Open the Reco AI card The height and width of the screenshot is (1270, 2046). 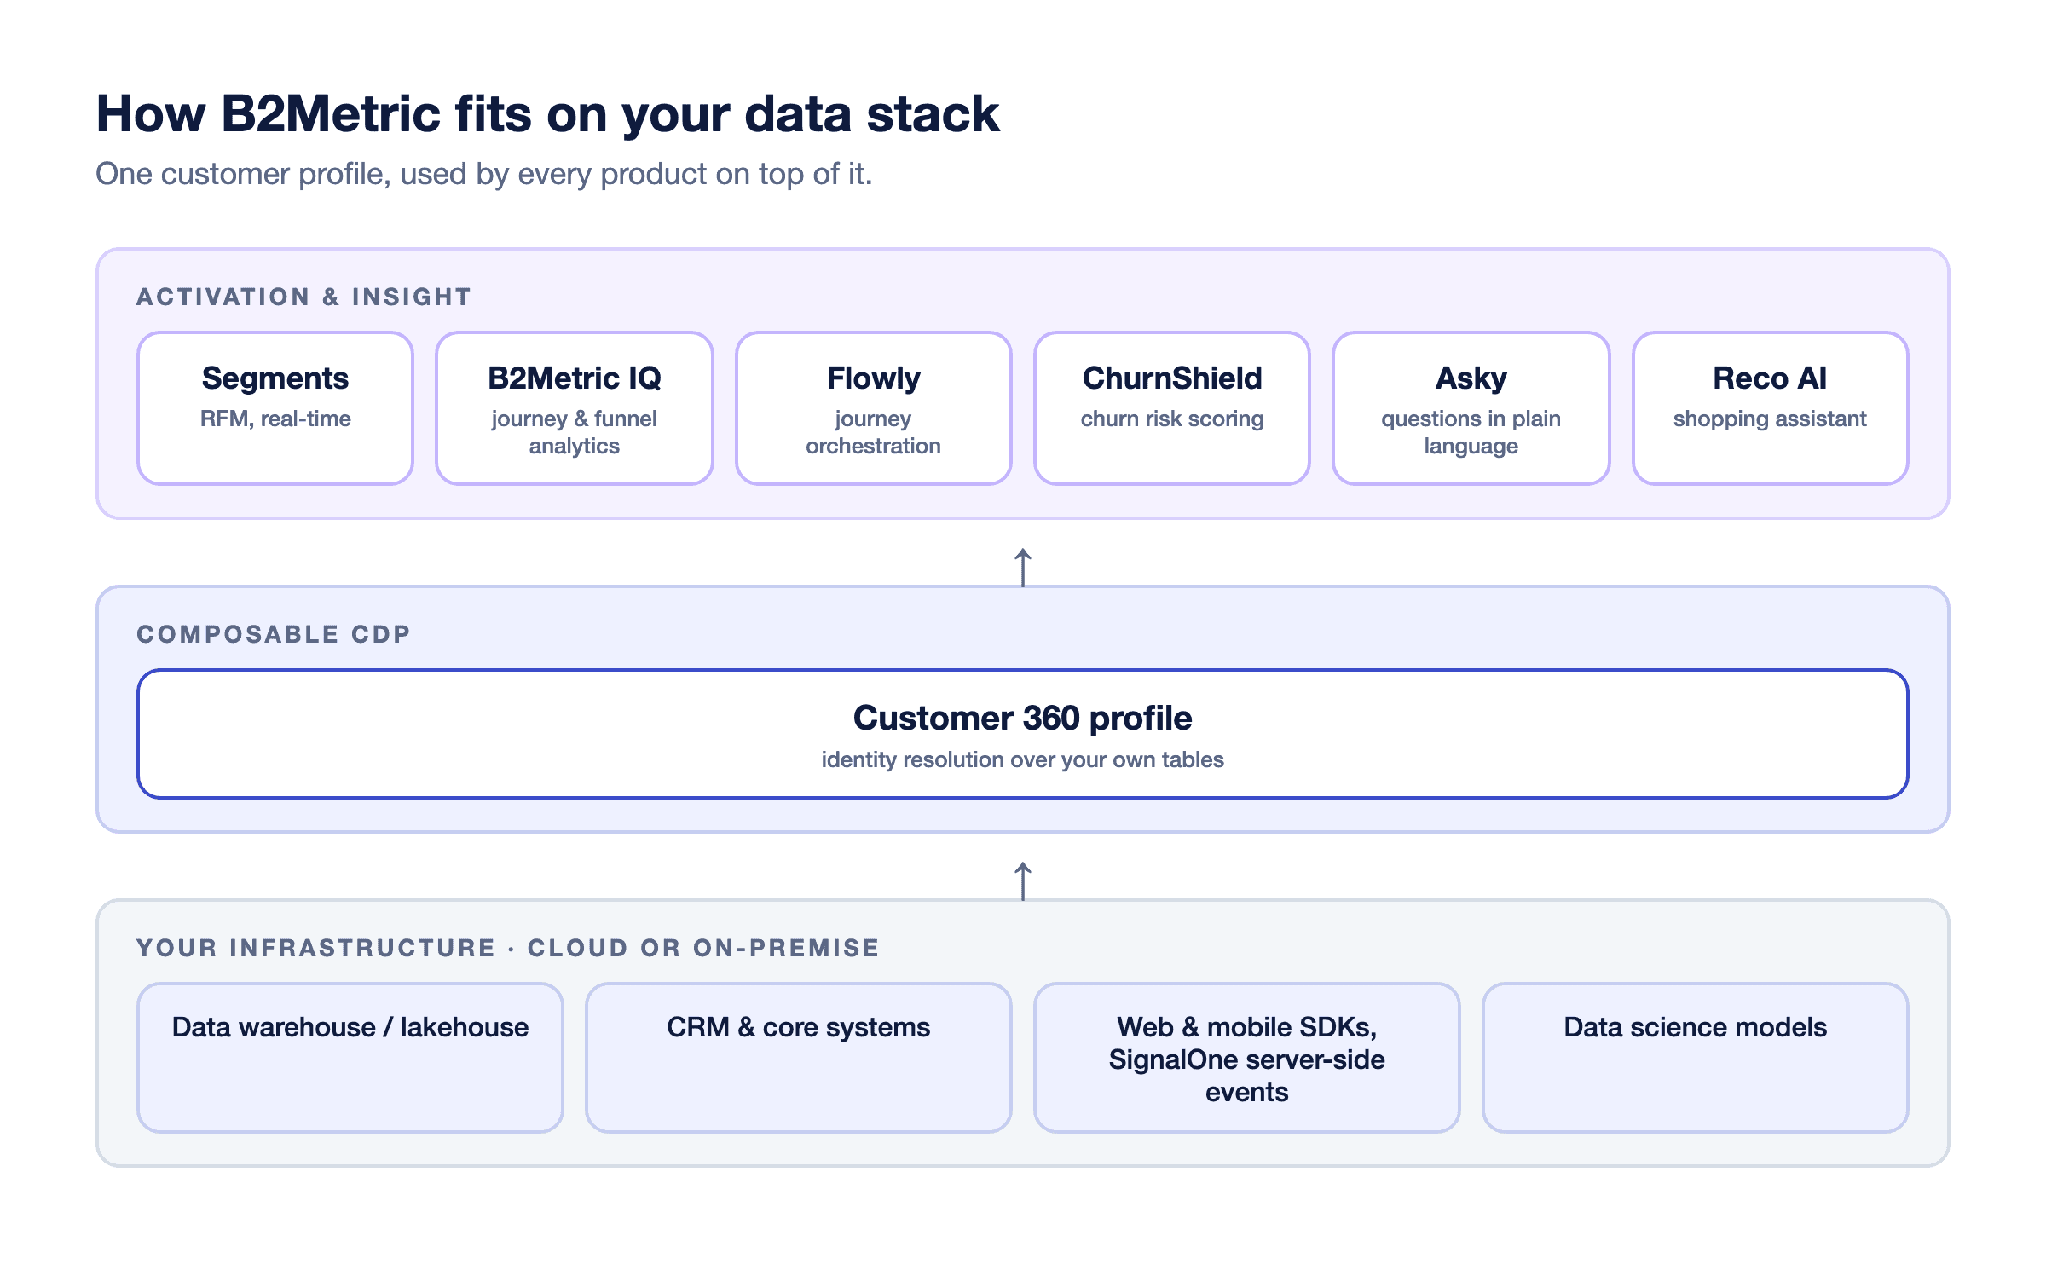click(x=1770, y=408)
